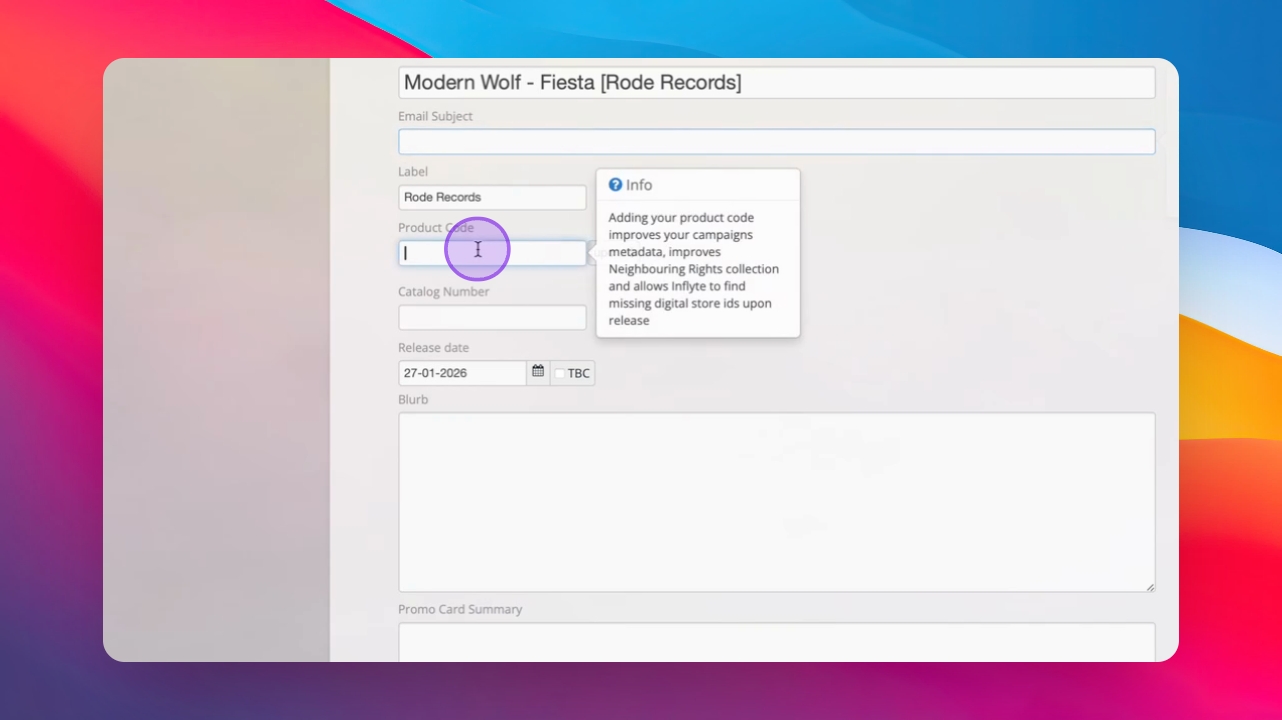This screenshot has height=720, width=1282.
Task: Click the Promo Card Summary text area
Action: pyautogui.click(x=776, y=642)
